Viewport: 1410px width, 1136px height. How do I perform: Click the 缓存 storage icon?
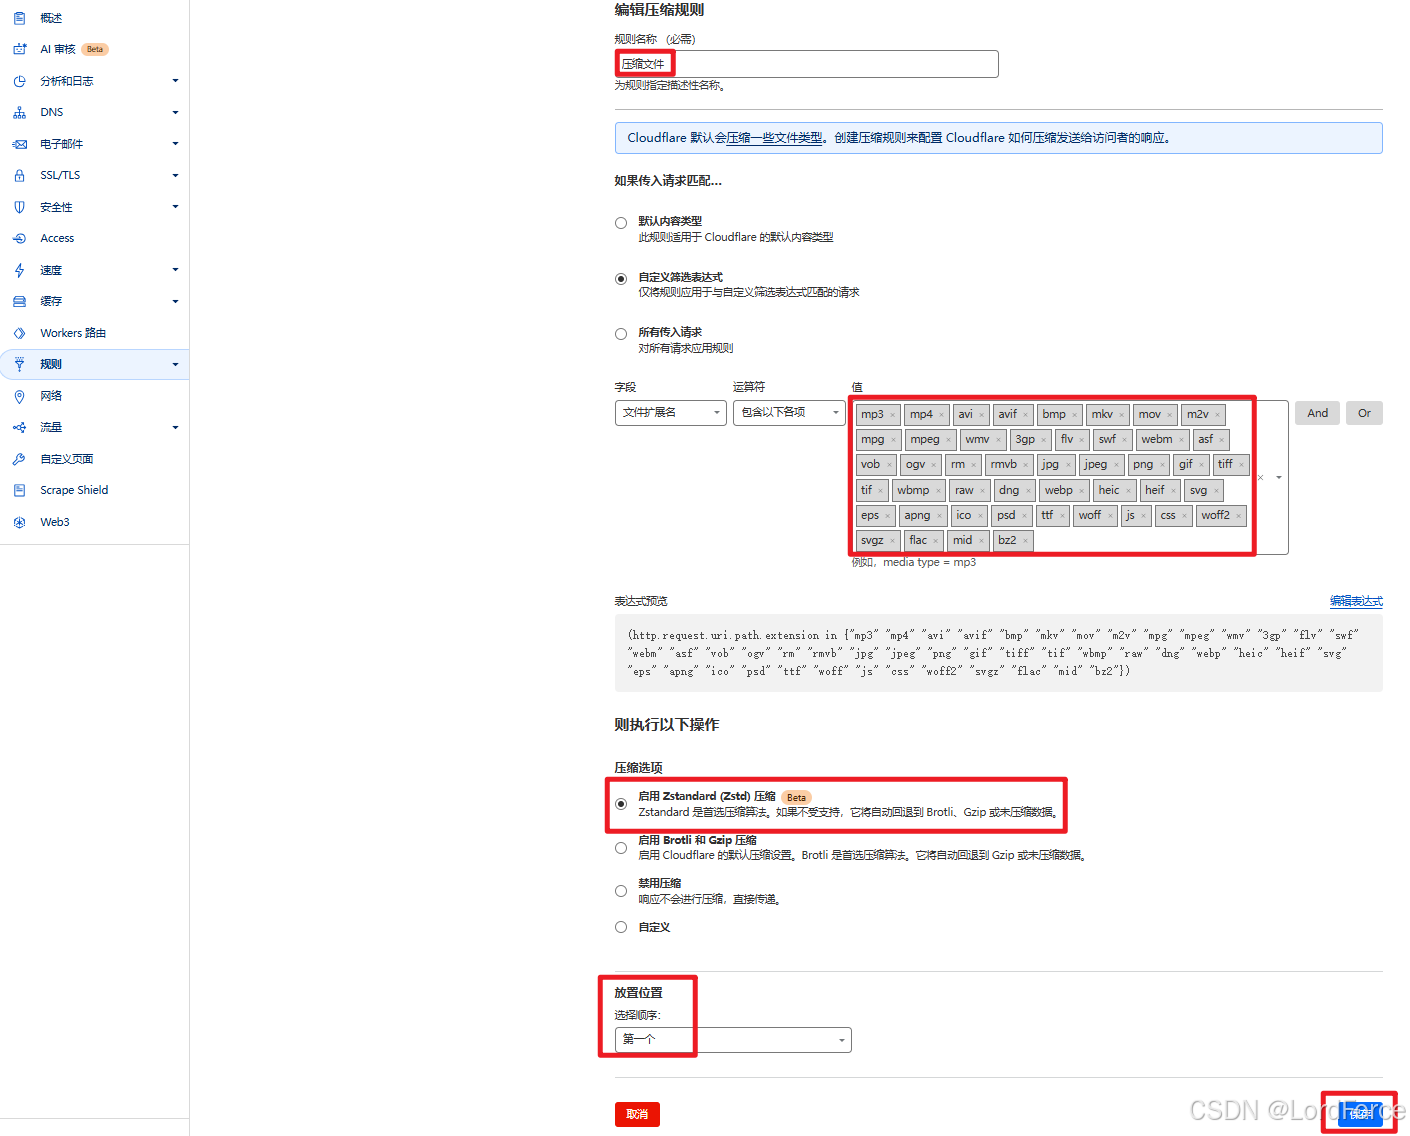19,301
